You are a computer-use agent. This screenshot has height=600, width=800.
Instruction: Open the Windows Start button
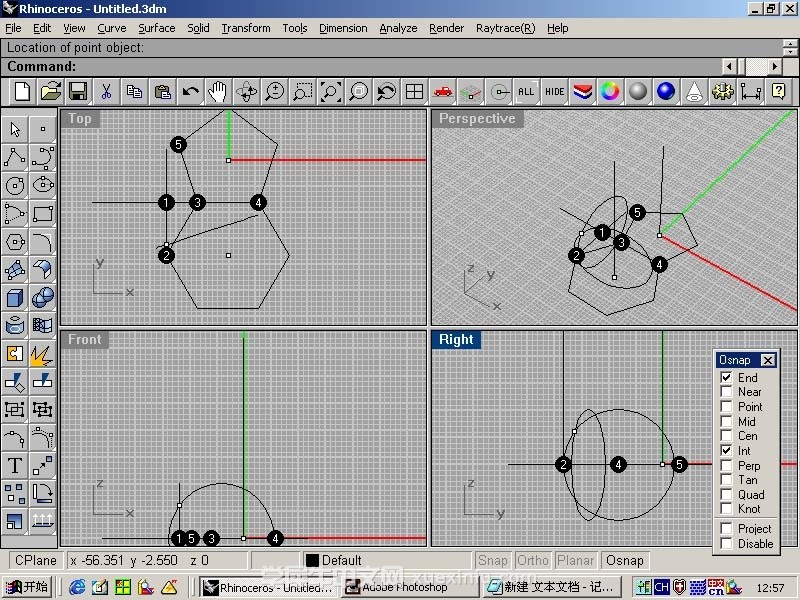(x=28, y=587)
